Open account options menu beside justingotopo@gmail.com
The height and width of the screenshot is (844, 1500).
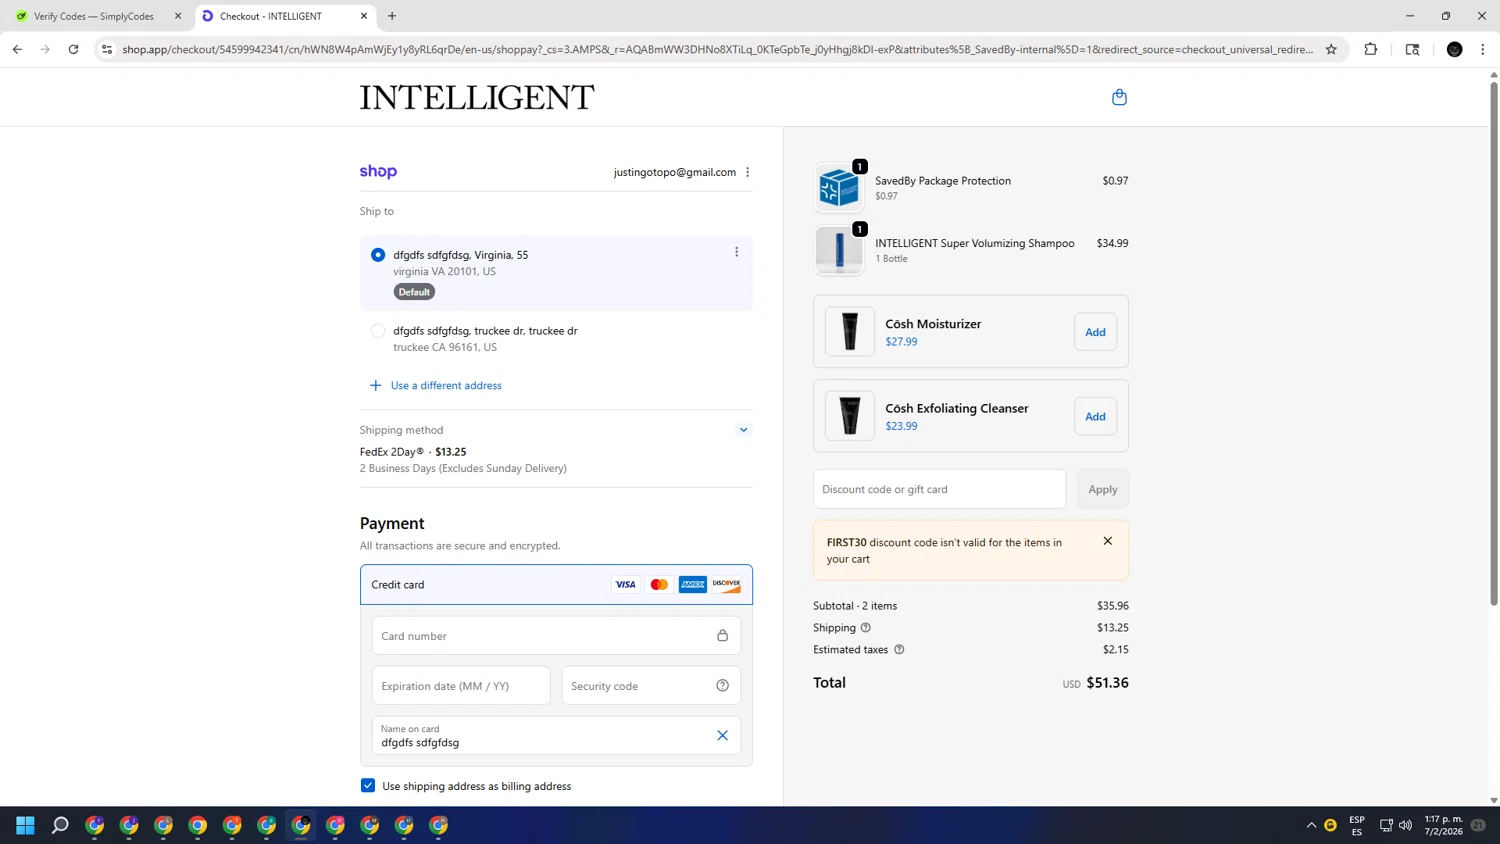[x=747, y=172]
